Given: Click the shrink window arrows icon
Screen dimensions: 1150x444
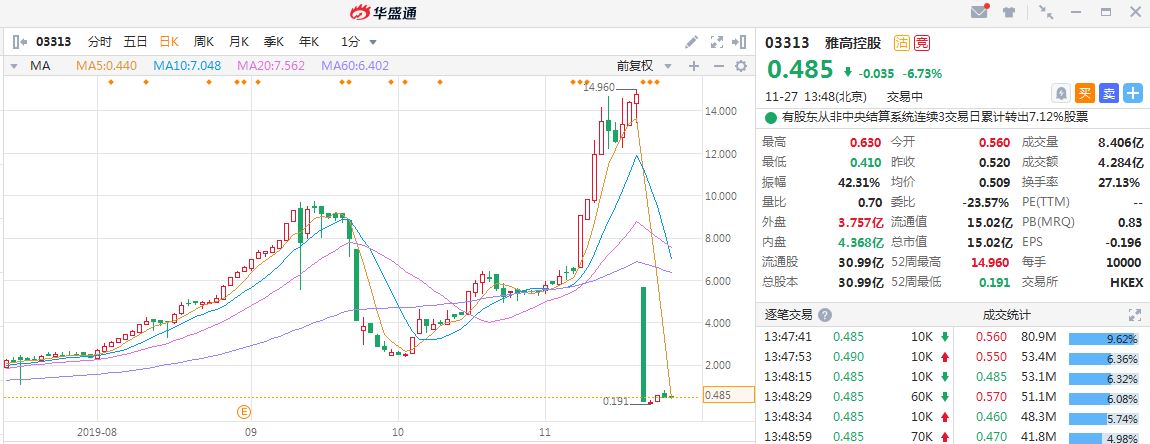Looking at the screenshot, I should 1046,12.
